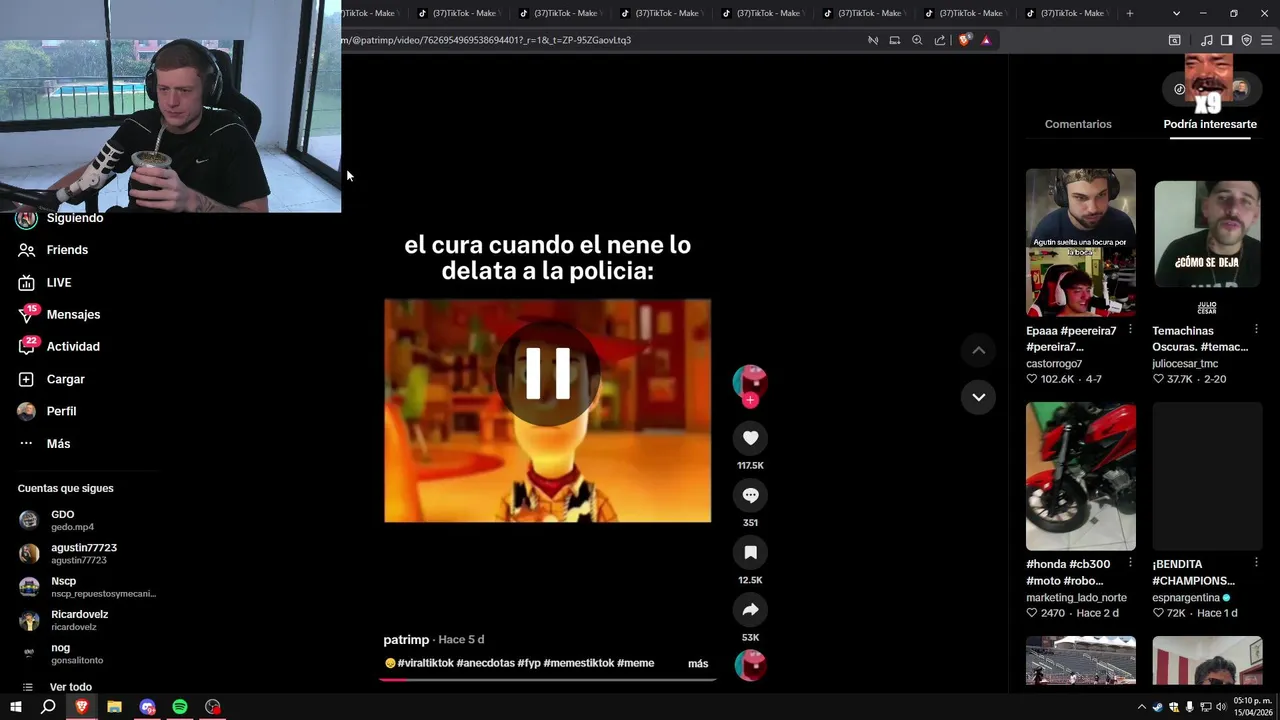Open Windows taskbar search

tap(48, 707)
